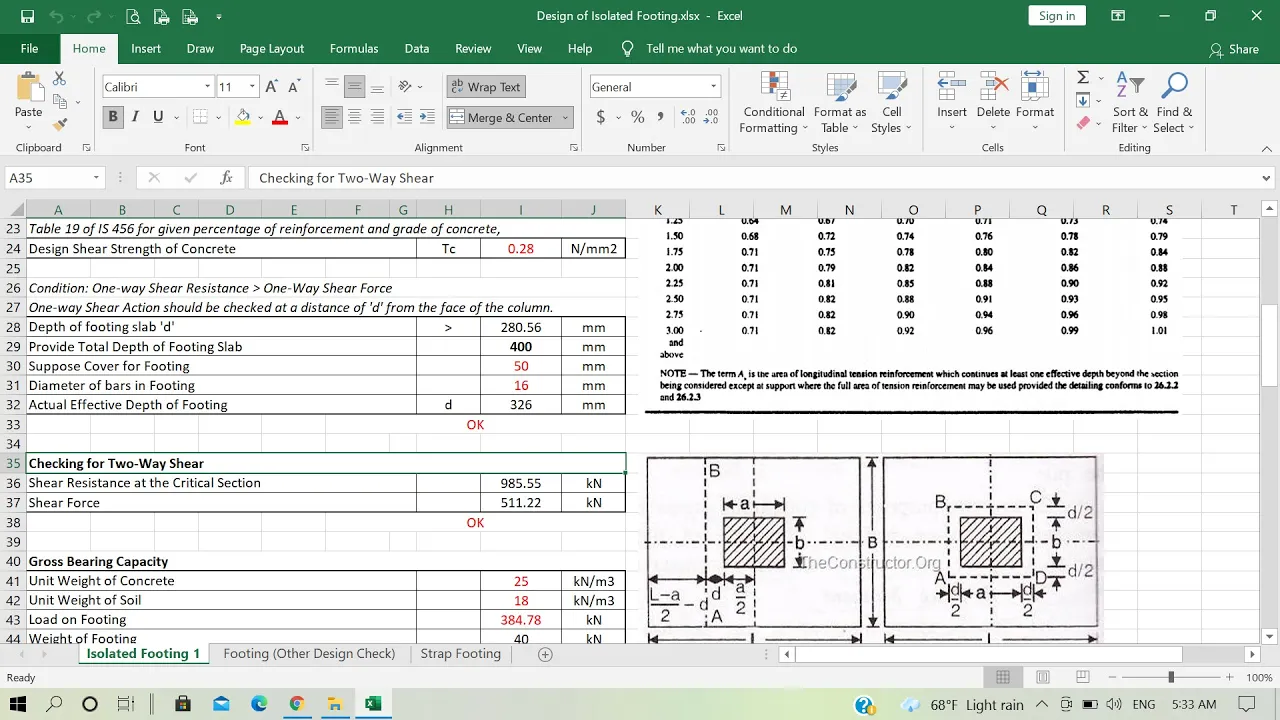Screen dimensions: 1280x720
Task: Toggle Bold formatting
Action: tap(113, 117)
